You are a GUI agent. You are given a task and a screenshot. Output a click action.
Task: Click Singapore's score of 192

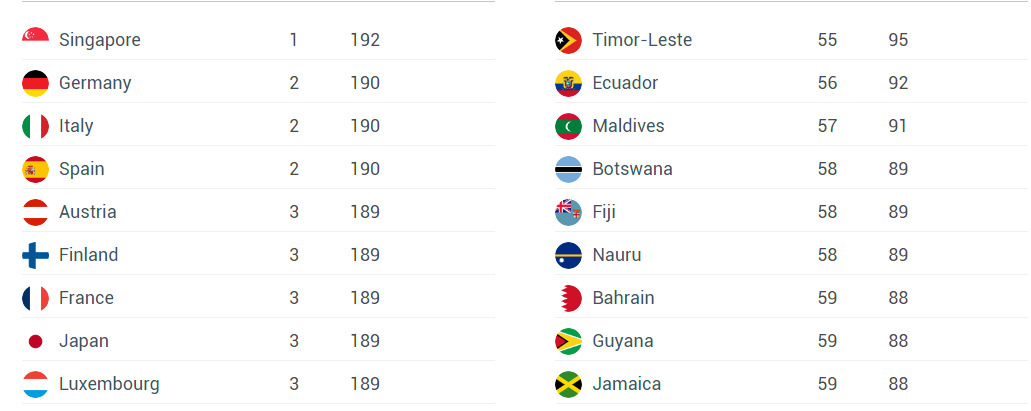[x=365, y=40]
